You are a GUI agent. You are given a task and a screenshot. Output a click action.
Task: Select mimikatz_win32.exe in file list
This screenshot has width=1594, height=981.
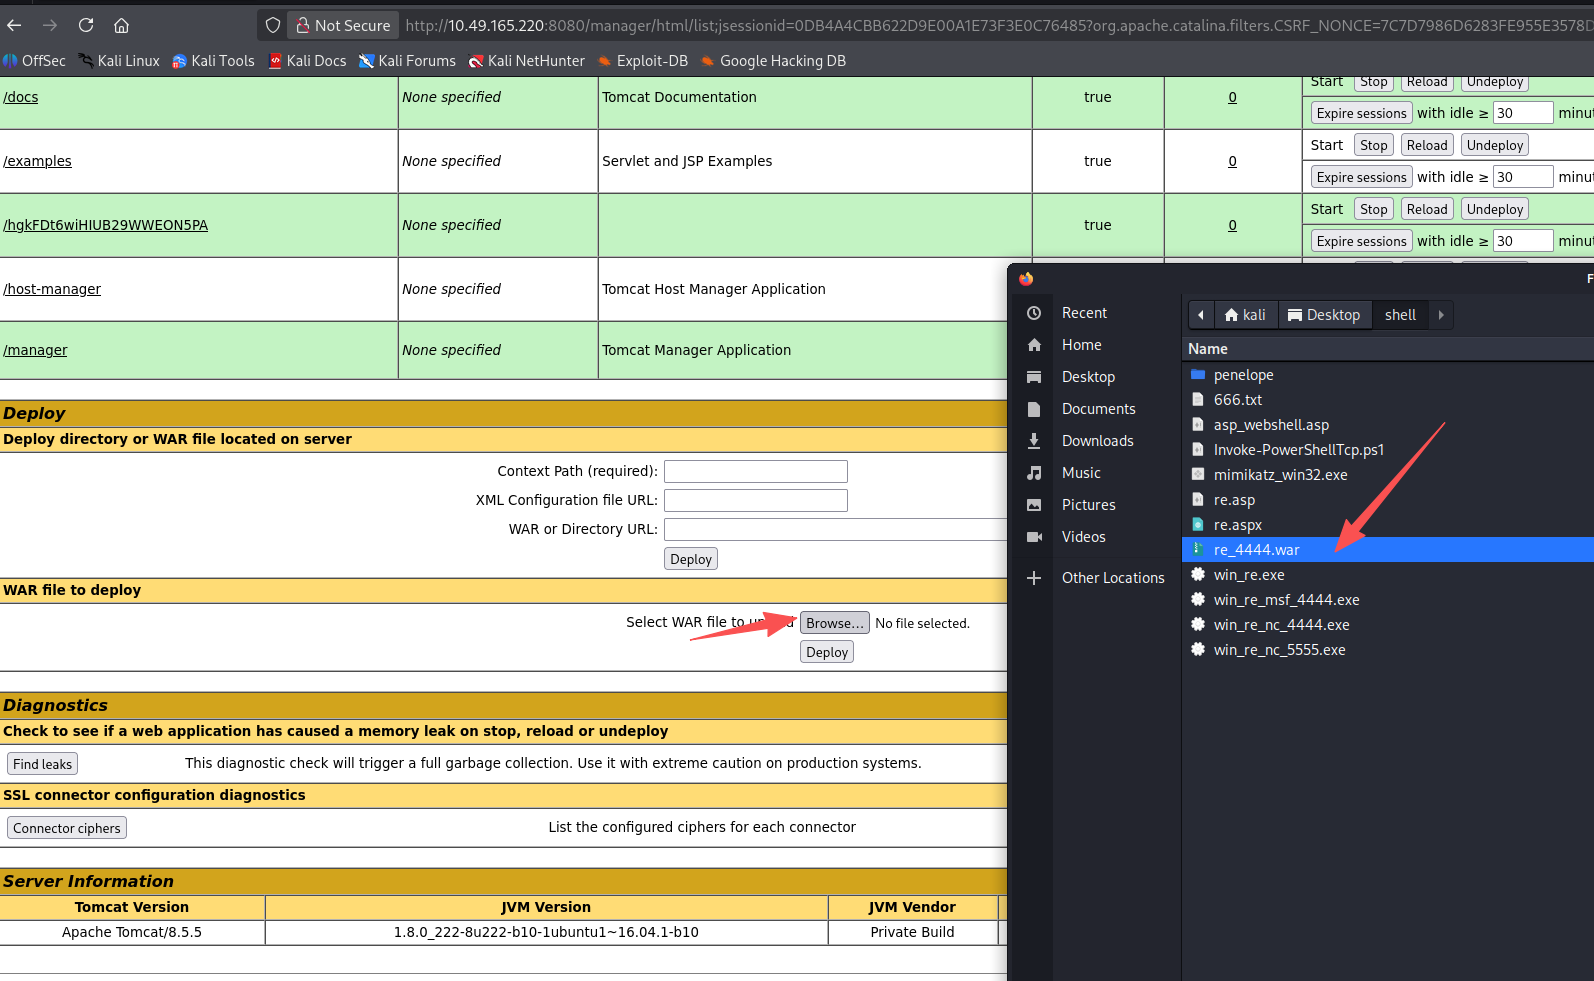coord(1280,475)
